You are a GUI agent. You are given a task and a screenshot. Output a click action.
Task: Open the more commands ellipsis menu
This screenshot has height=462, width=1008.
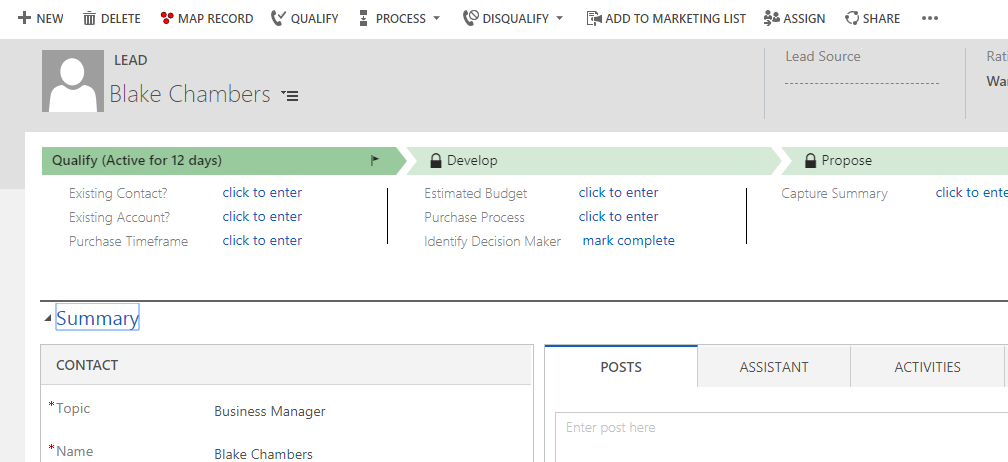click(x=930, y=19)
